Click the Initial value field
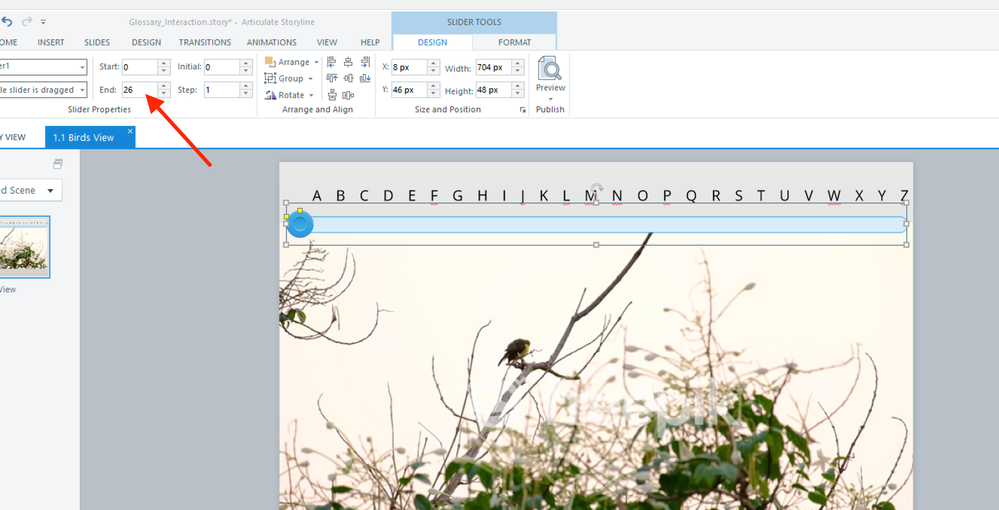 222,67
